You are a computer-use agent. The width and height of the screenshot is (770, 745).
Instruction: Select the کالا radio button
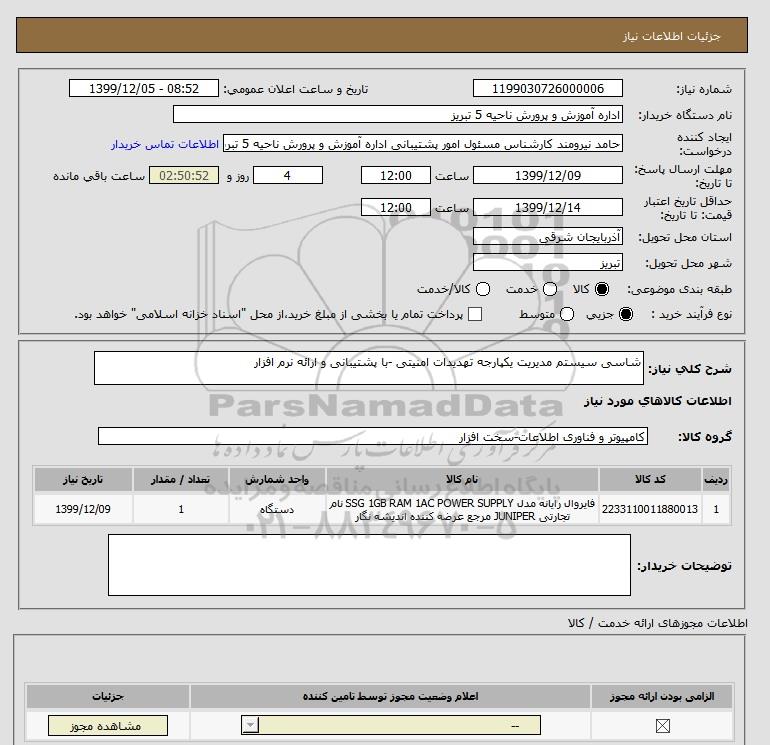602,289
